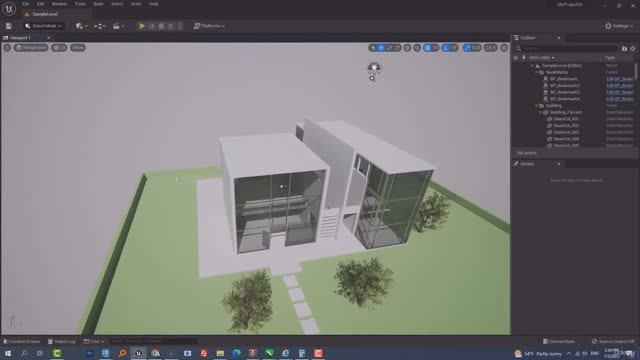Select the Translate tool in viewport
This screenshot has width=640, height=360.
(x=381, y=48)
